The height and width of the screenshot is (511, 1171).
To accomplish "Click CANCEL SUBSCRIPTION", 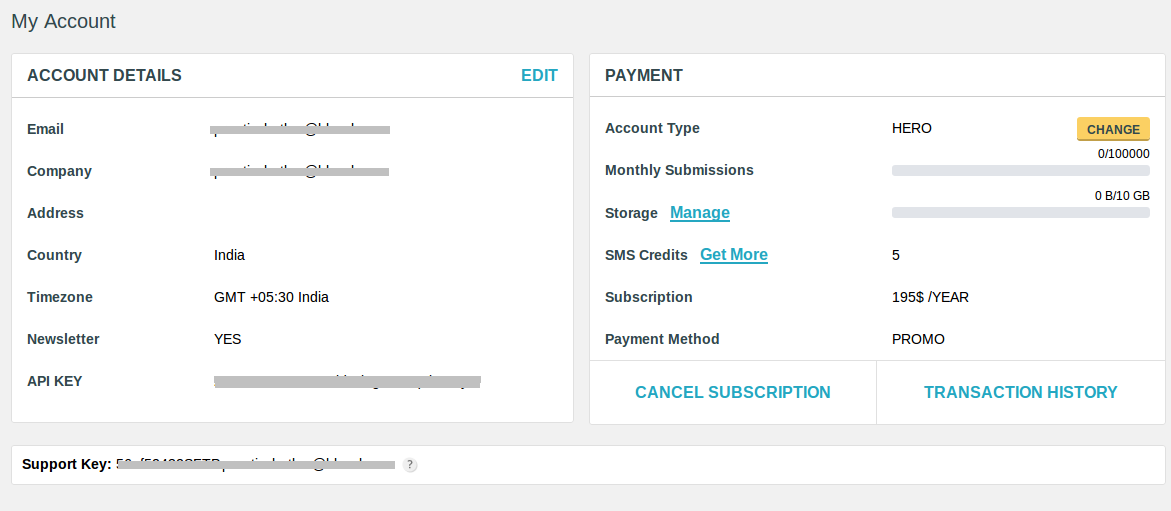I will point(732,392).
